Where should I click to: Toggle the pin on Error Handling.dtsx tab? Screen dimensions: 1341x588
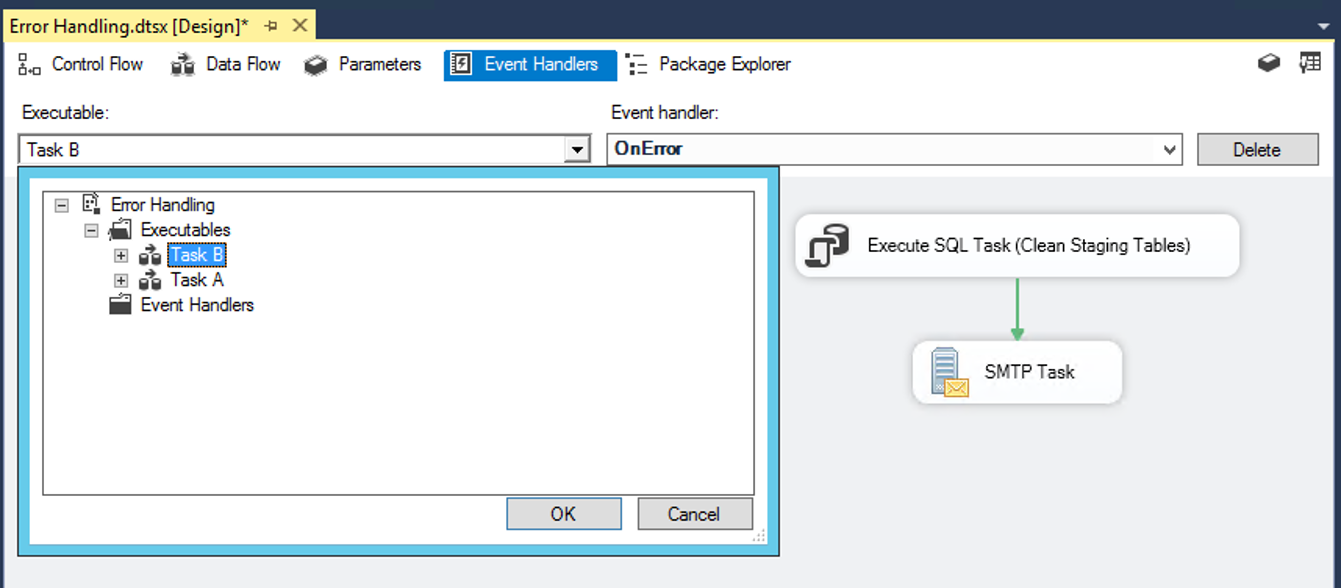pos(271,26)
